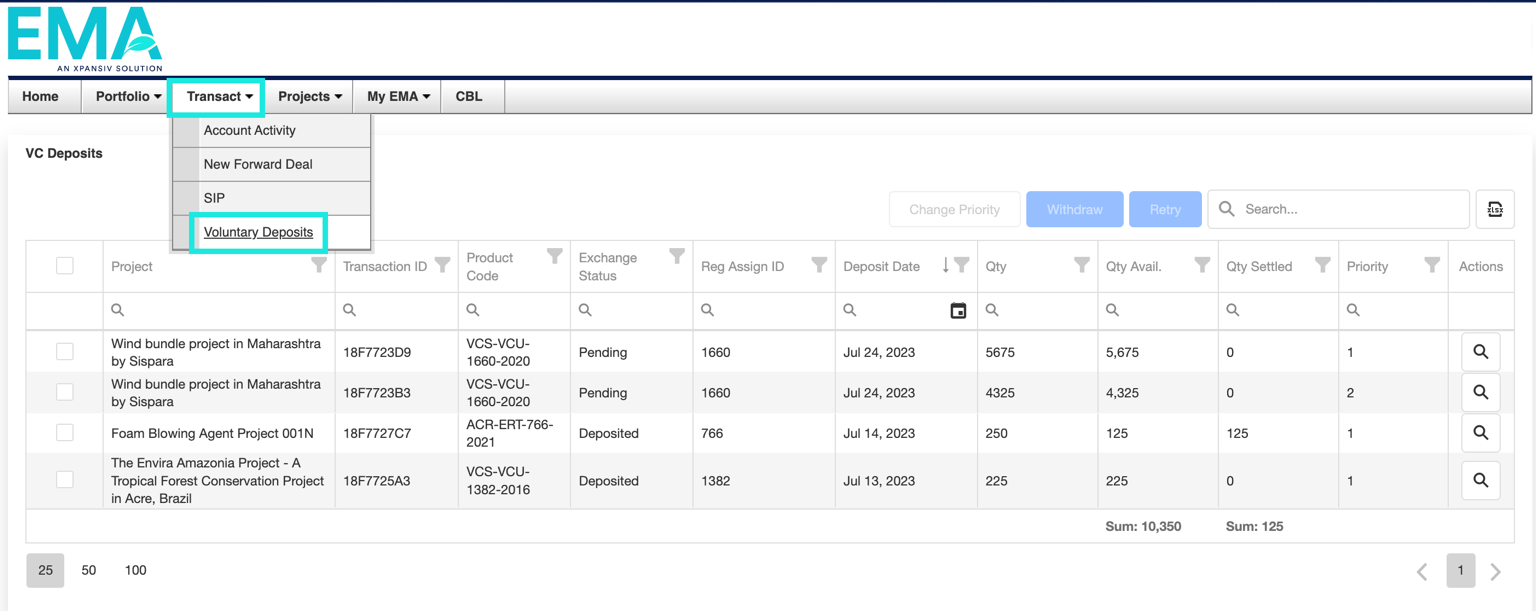Open the Portfolio dropdown menu
The height and width of the screenshot is (611, 1536).
tap(126, 96)
